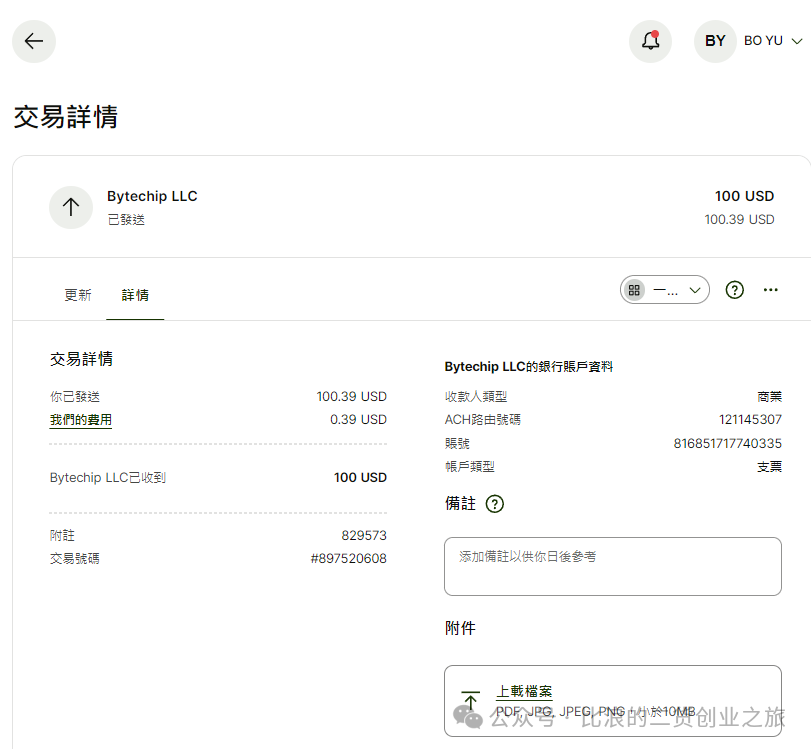The image size is (811, 749).
Task: Expand the BO YU account menu chevron
Action: point(797,41)
